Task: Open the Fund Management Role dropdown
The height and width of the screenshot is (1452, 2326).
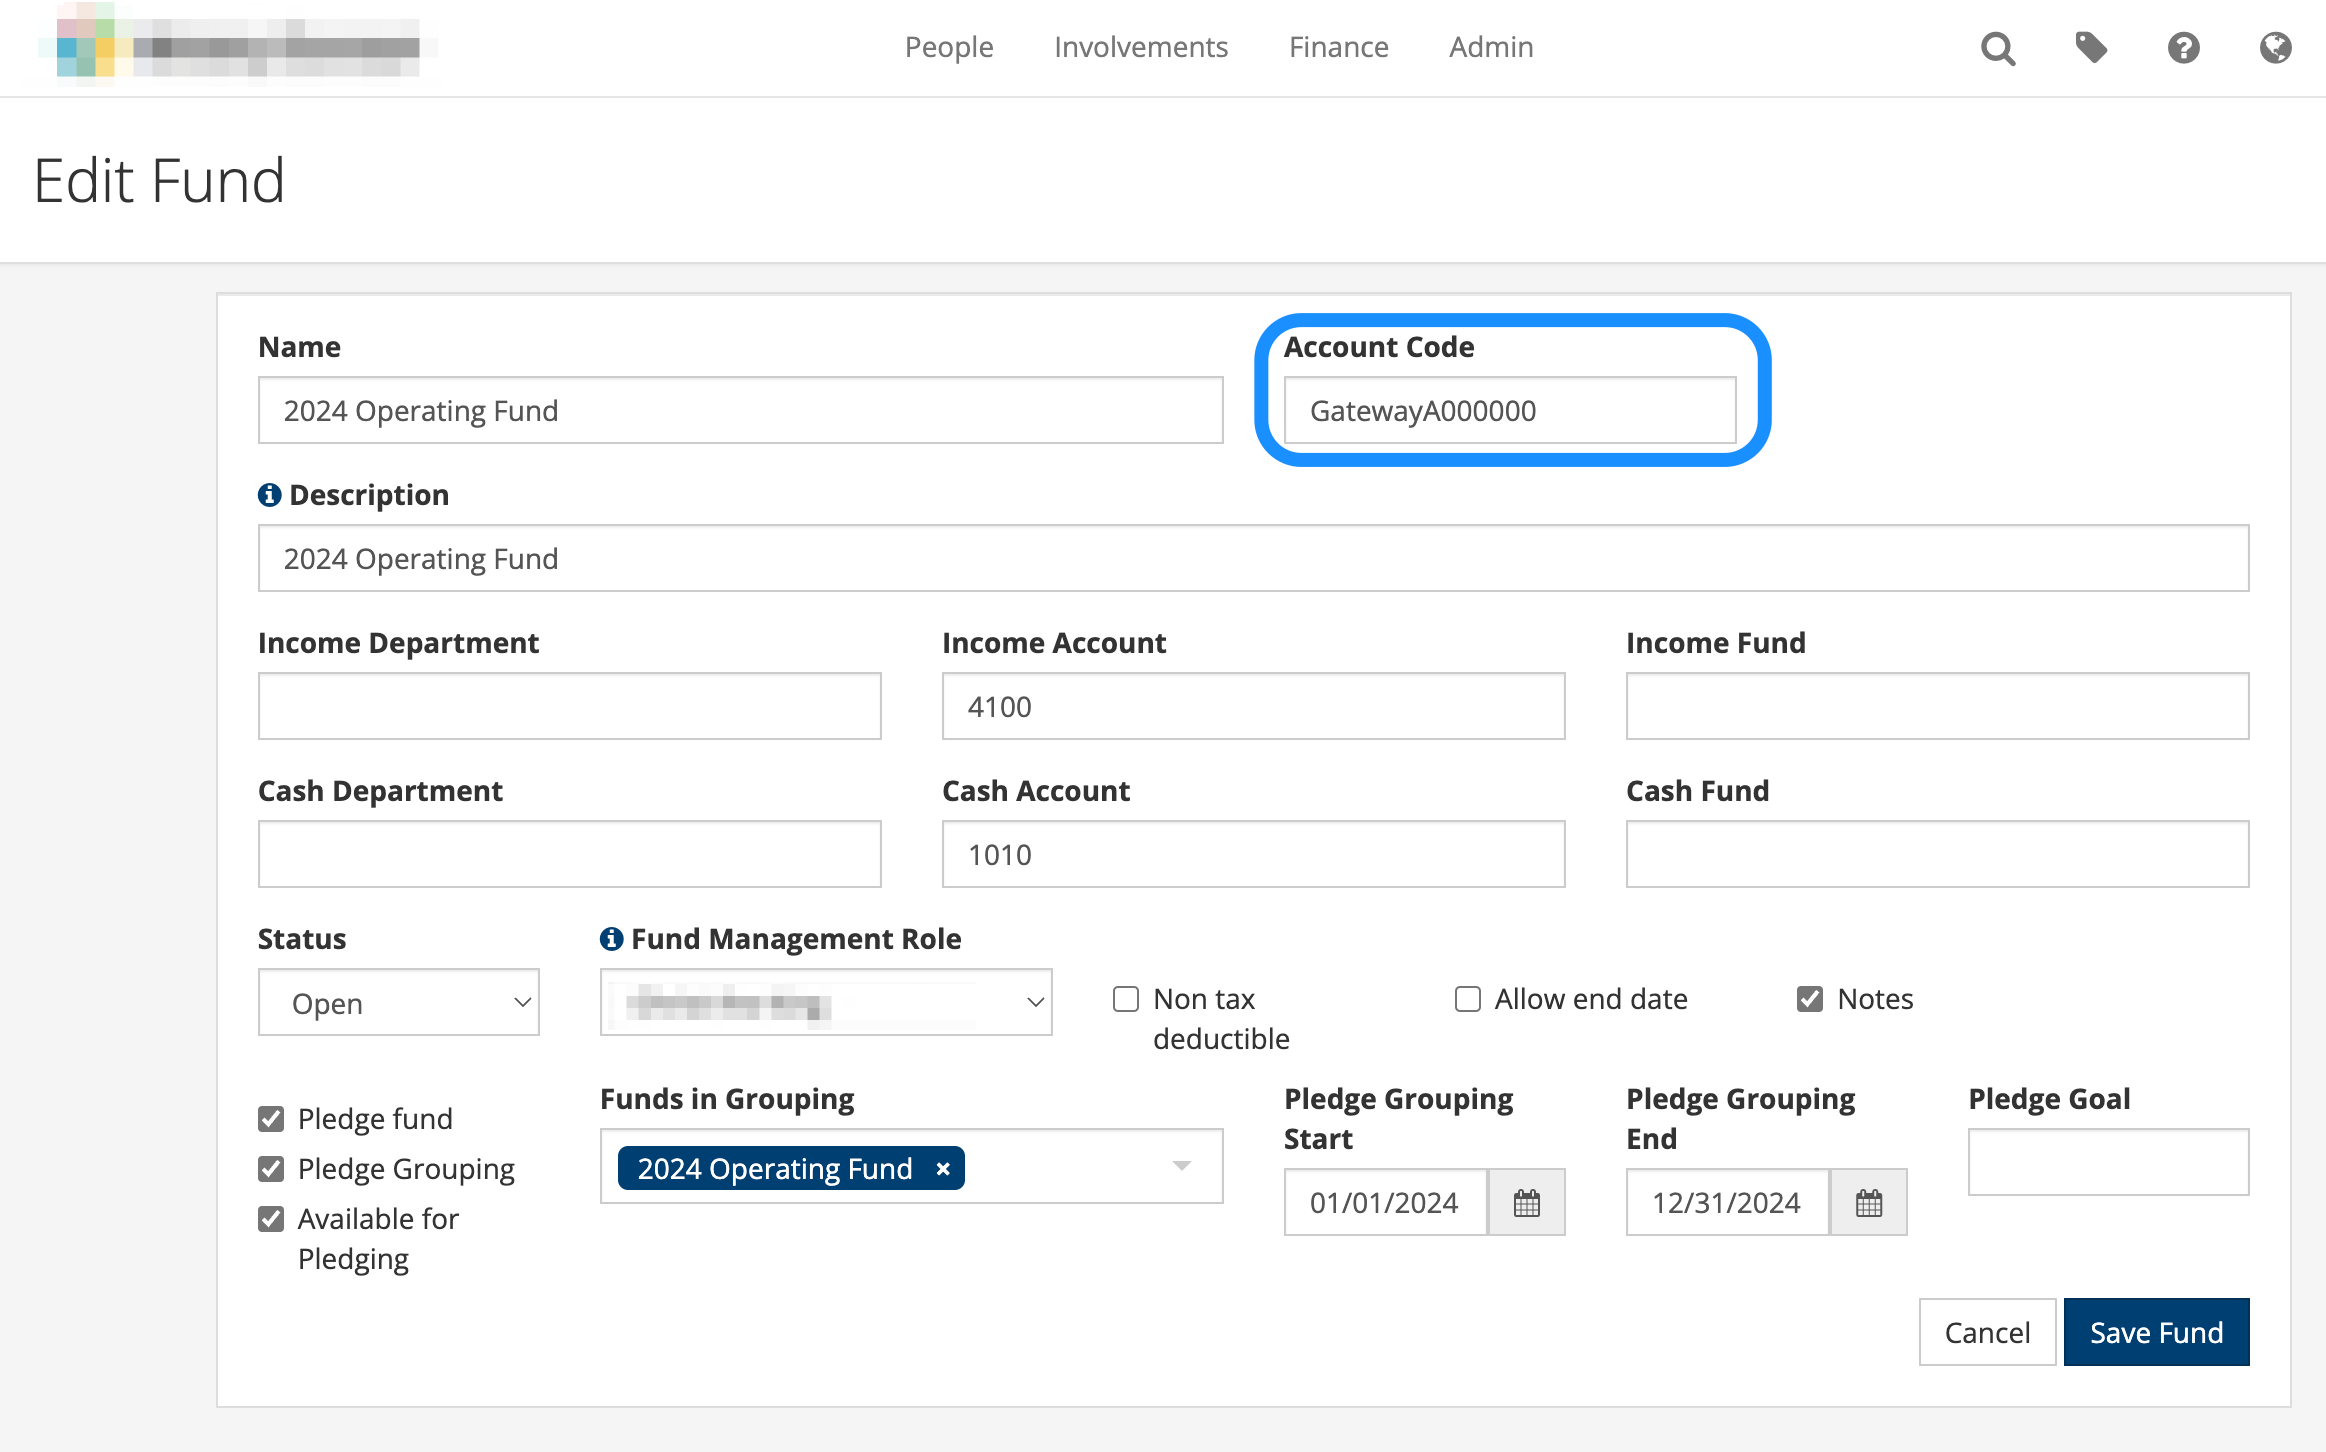Action: [x=826, y=1003]
